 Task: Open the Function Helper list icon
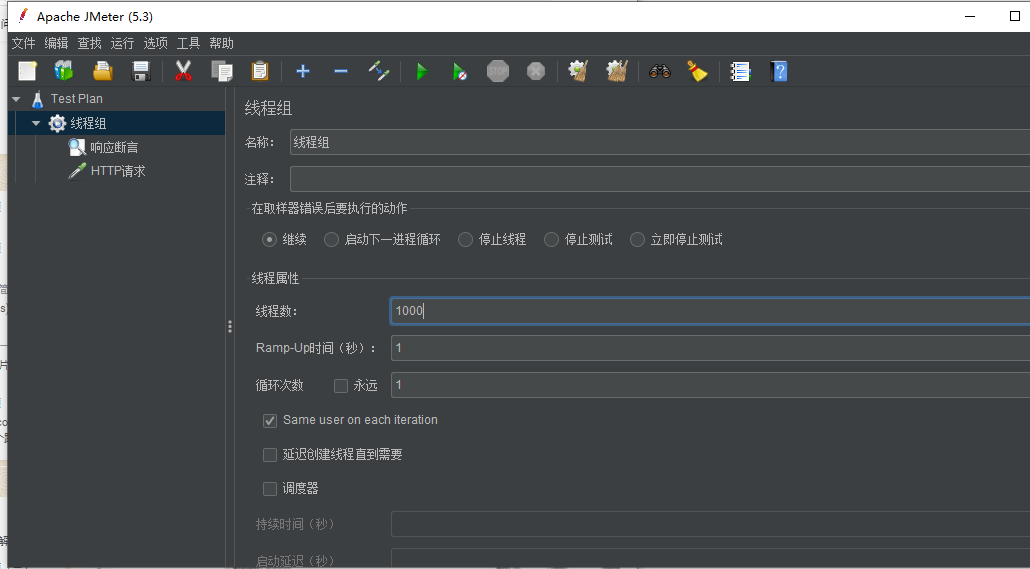(740, 71)
